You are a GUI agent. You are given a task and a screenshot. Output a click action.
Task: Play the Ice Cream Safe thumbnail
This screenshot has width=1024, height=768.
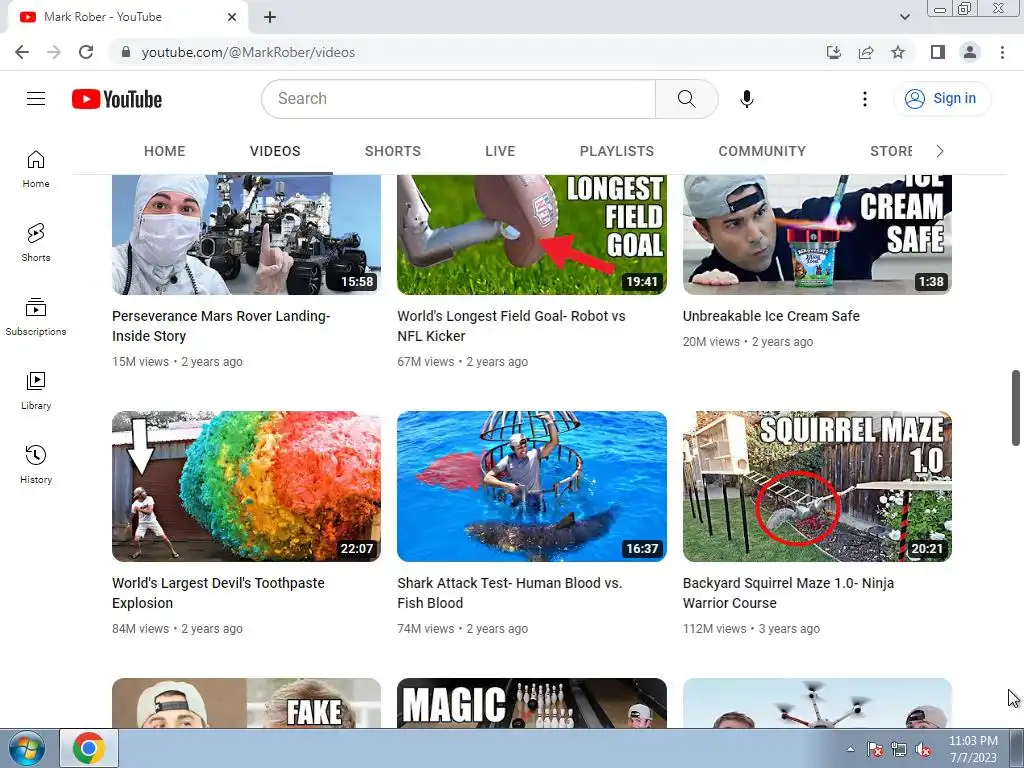pyautogui.click(x=817, y=234)
